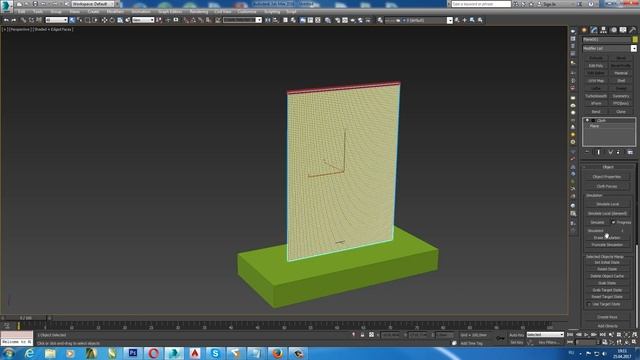The width and height of the screenshot is (640, 360).
Task: Open Skype from the Windows taskbar
Action: 215,353
